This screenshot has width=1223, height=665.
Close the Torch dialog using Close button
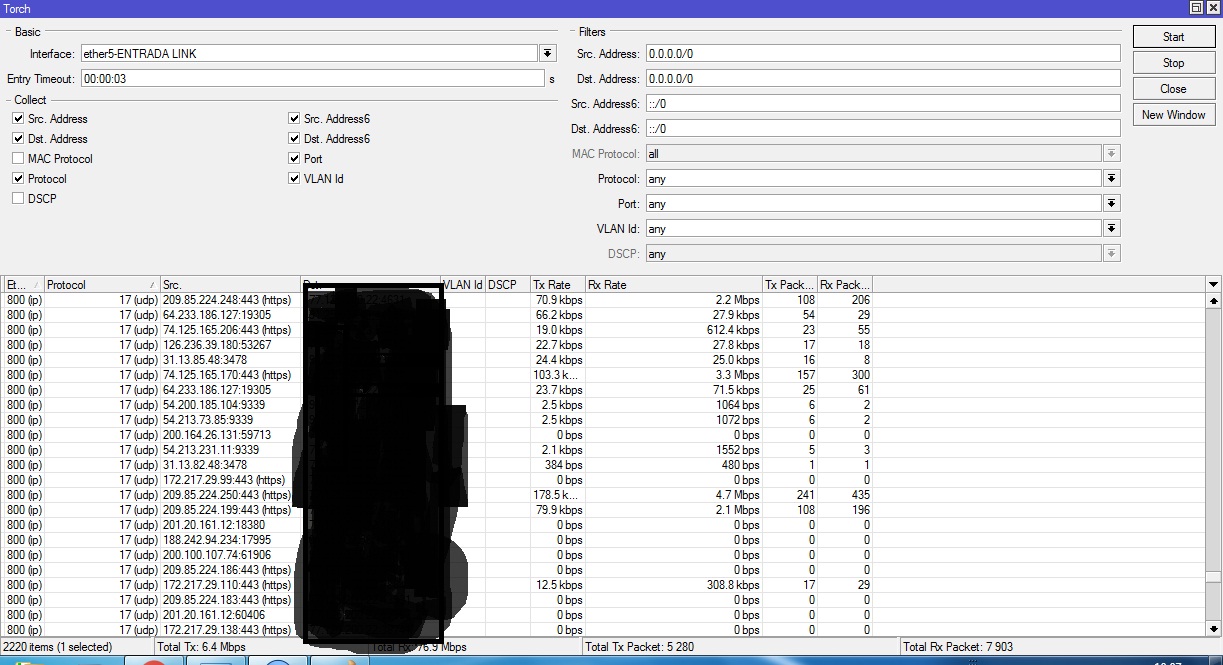[1173, 89]
